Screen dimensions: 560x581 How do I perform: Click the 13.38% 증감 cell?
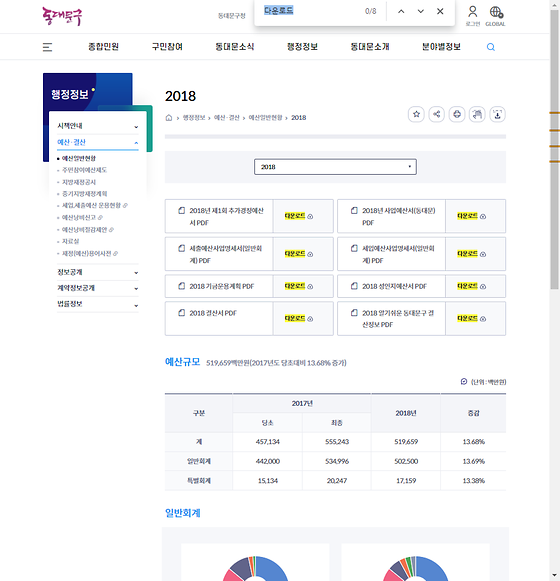click(474, 481)
